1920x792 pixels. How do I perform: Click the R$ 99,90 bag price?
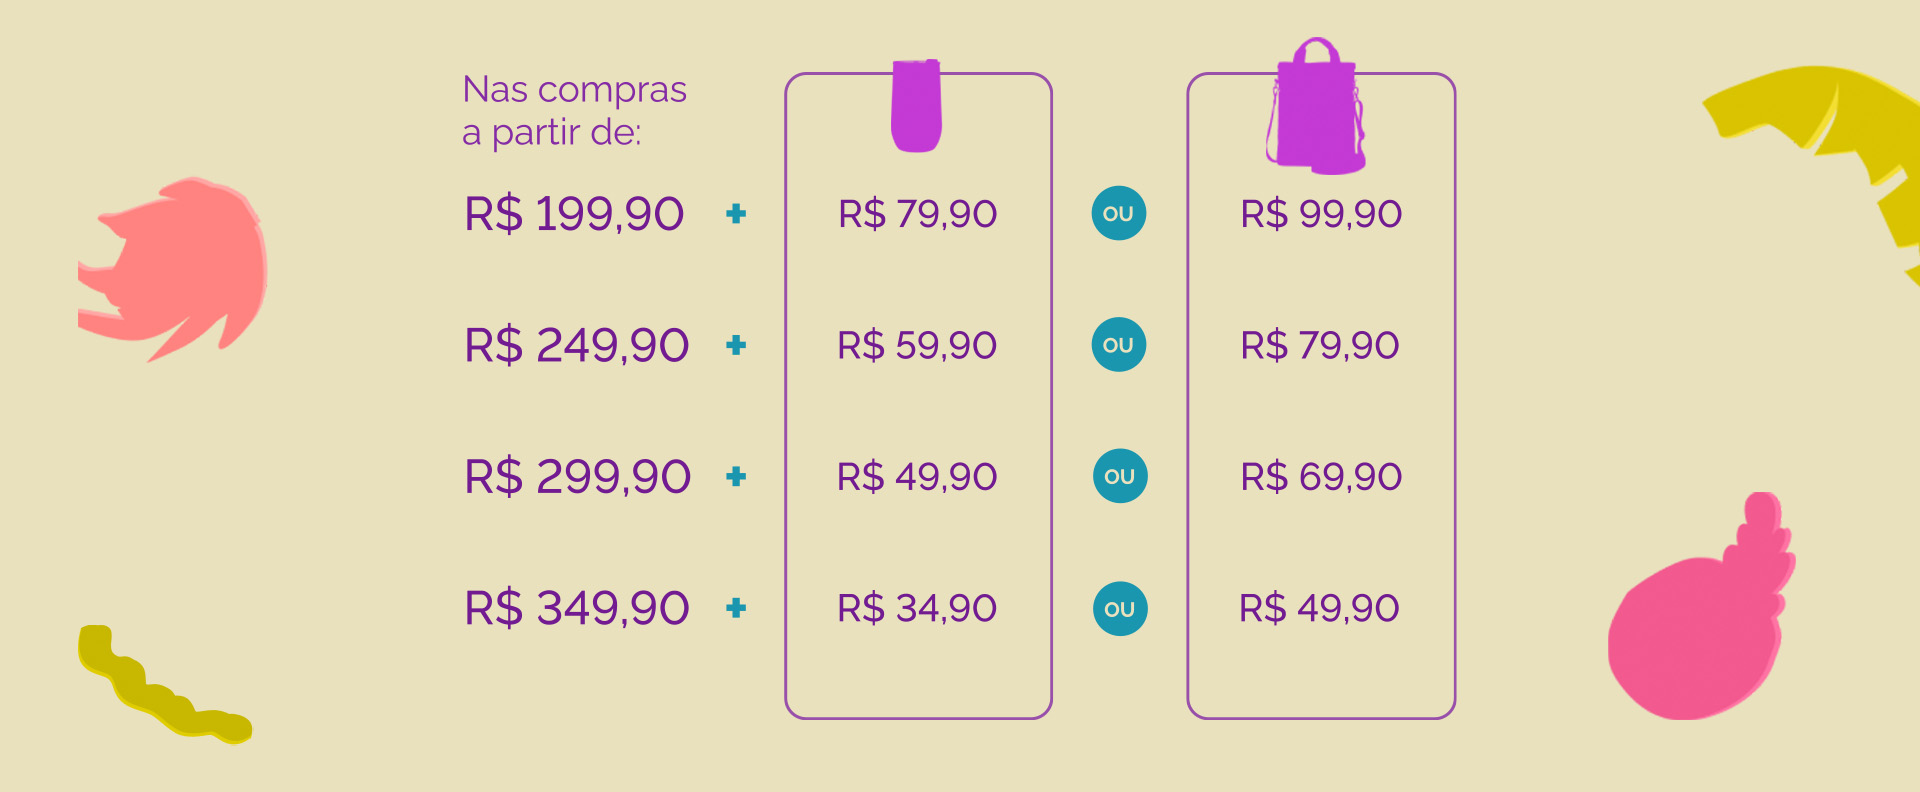(1321, 214)
